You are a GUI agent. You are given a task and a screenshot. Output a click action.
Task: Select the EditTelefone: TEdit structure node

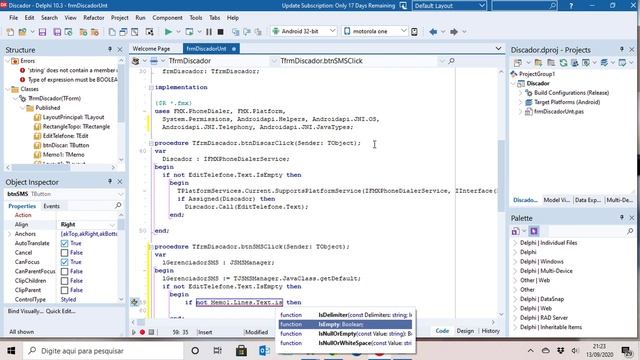coord(65,136)
